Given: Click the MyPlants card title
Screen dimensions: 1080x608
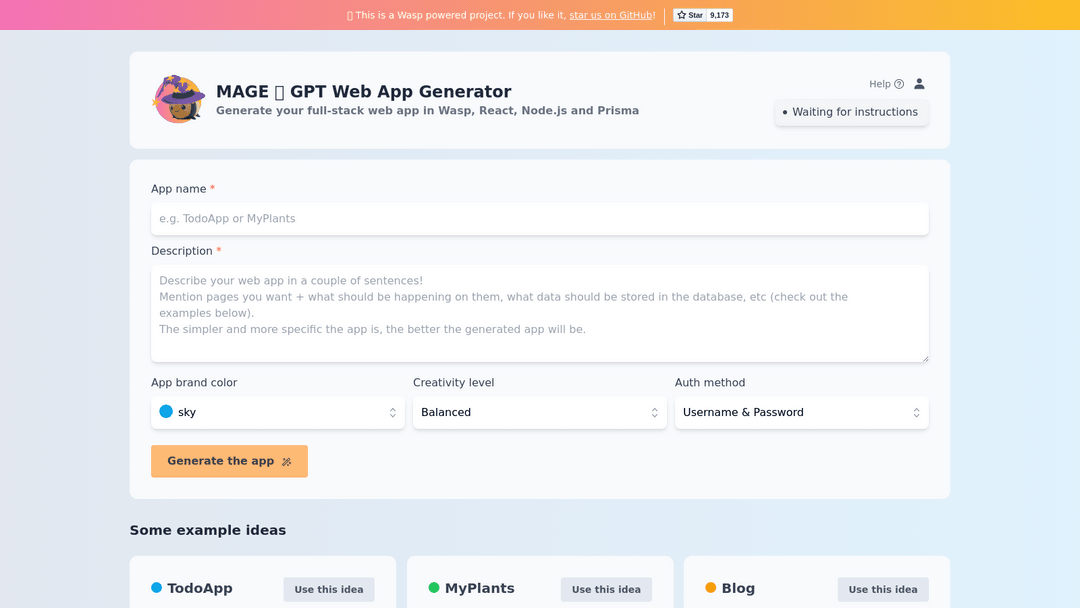Looking at the screenshot, I should [x=479, y=588].
